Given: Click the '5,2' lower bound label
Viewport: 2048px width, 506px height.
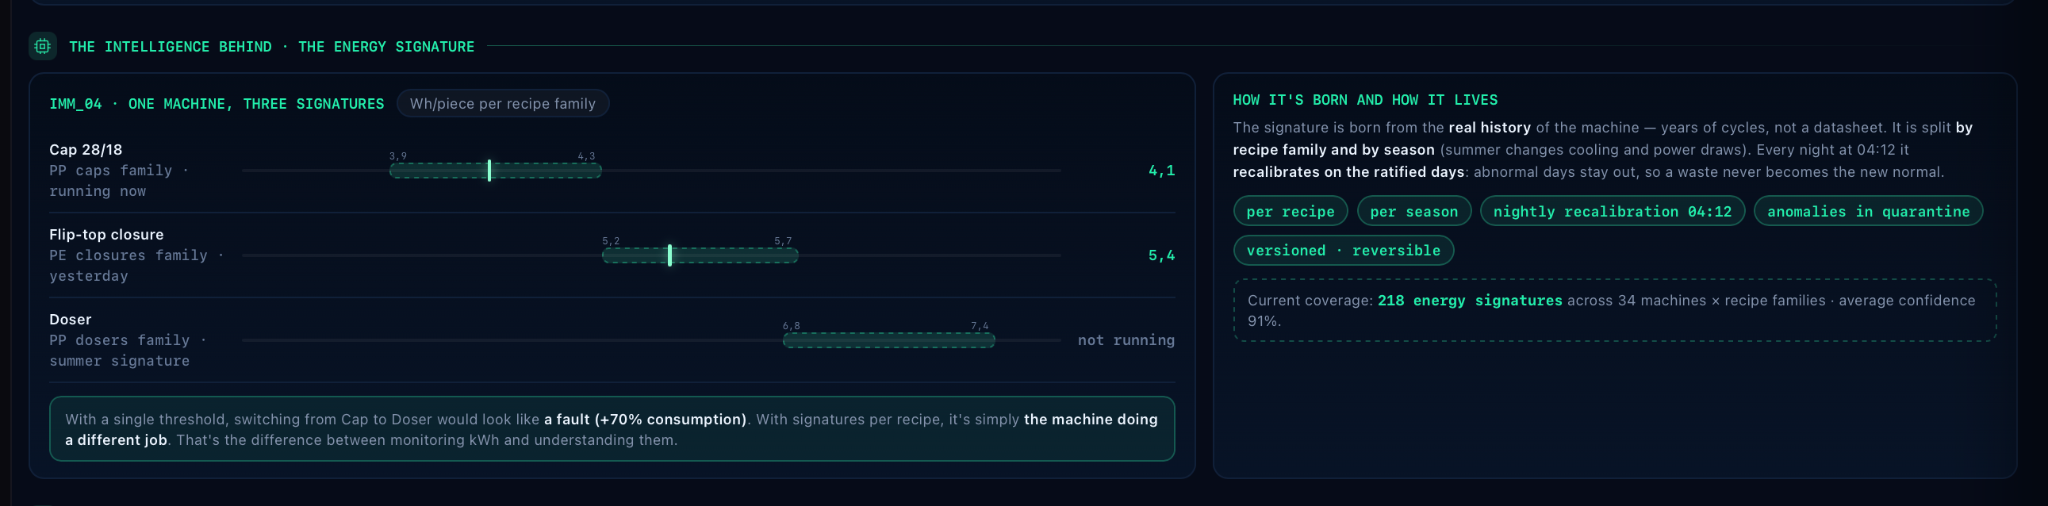Looking at the screenshot, I should point(611,242).
